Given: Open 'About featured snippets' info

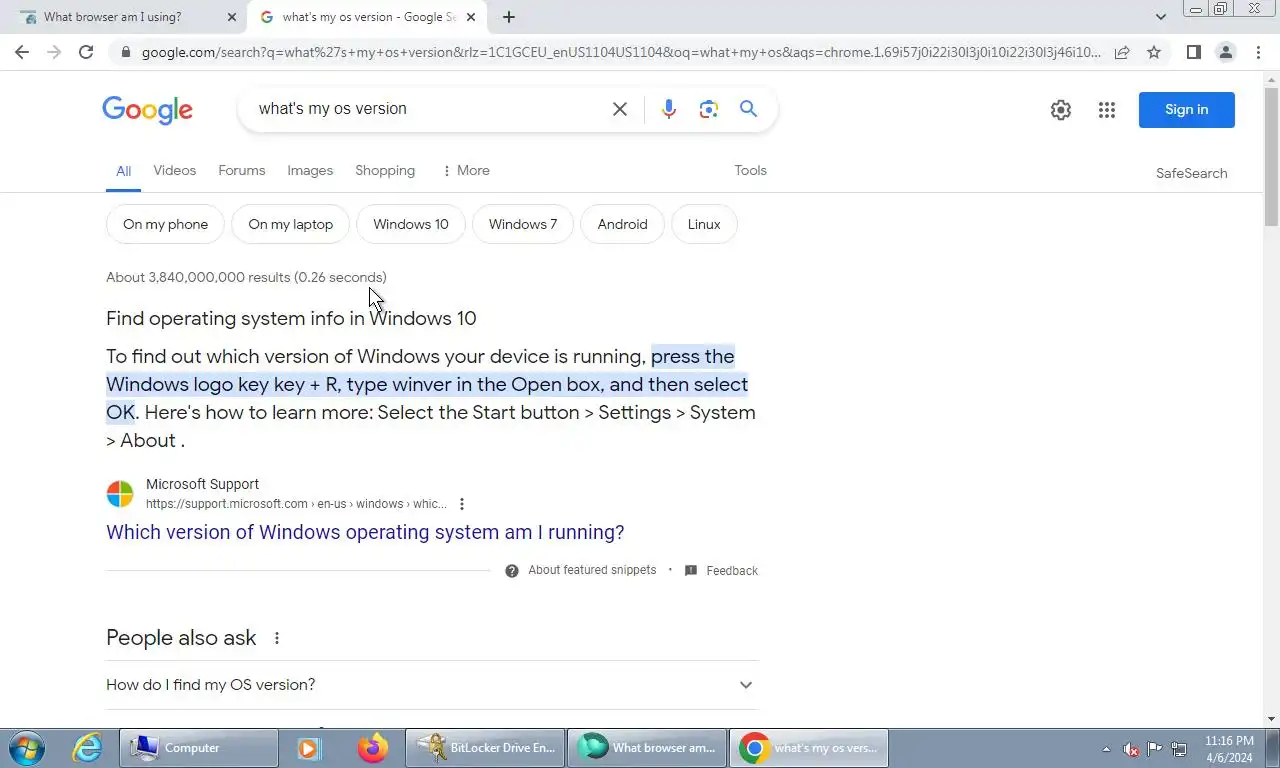Looking at the screenshot, I should tap(581, 570).
